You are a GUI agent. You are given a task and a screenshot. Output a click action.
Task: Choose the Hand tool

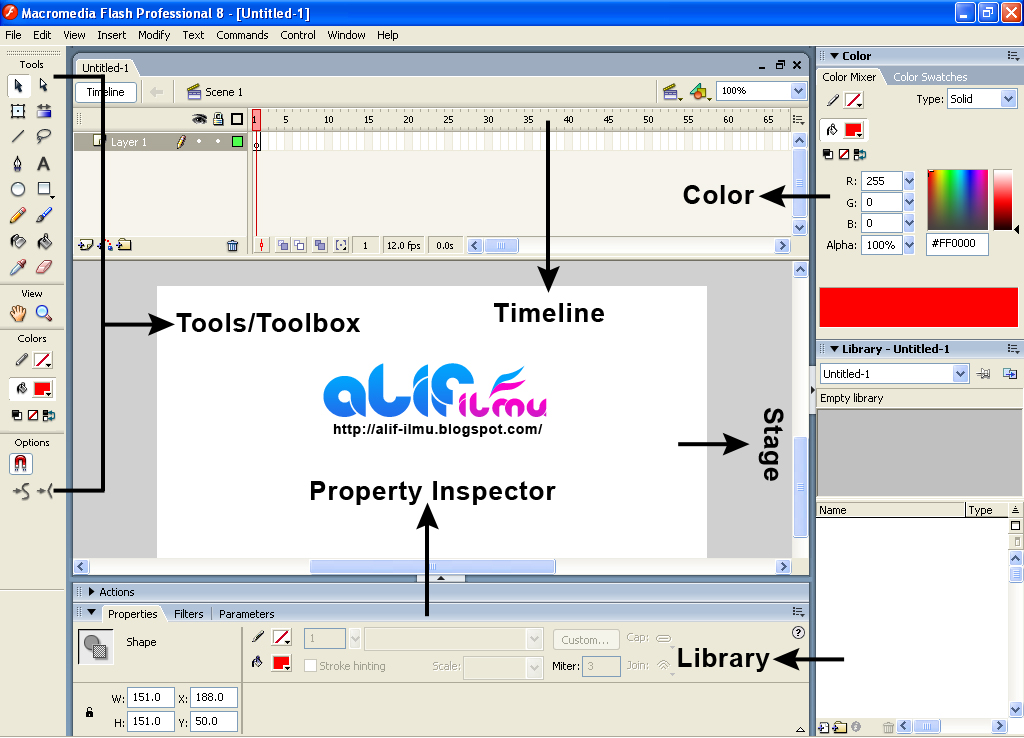18,313
